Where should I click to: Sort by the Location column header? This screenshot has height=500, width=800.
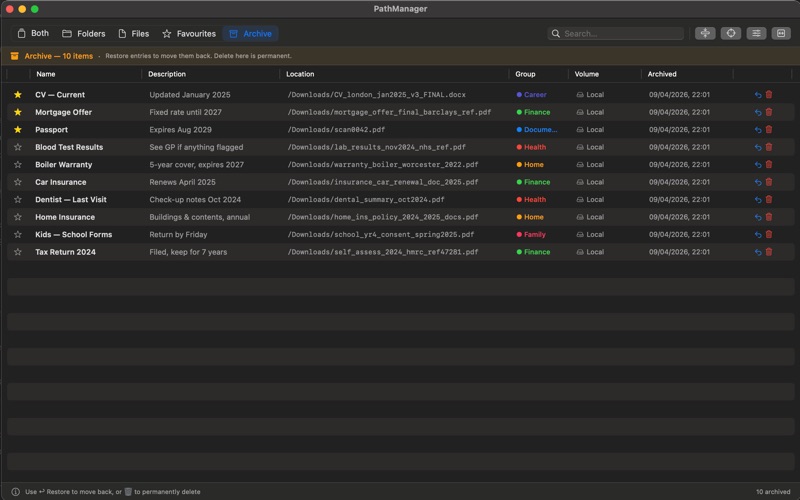[300, 74]
